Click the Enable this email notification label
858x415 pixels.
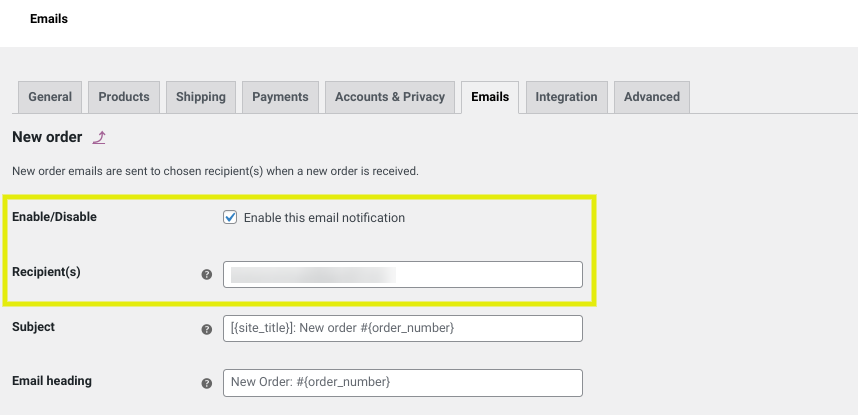(324, 218)
